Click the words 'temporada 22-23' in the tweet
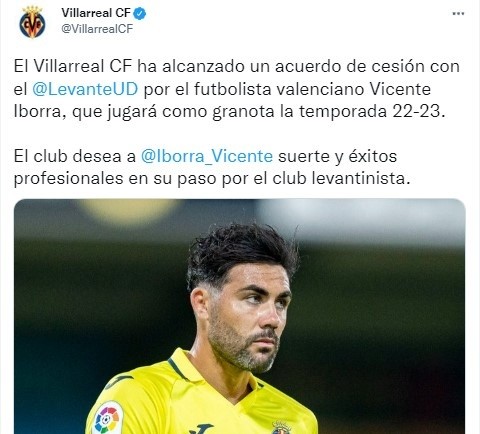 [x=369, y=111]
